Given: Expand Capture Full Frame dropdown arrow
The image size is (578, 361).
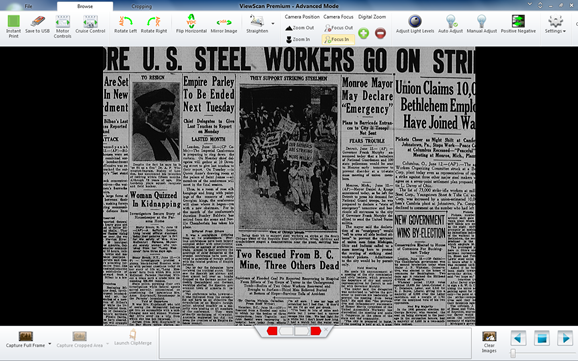Looking at the screenshot, I should coord(50,344).
